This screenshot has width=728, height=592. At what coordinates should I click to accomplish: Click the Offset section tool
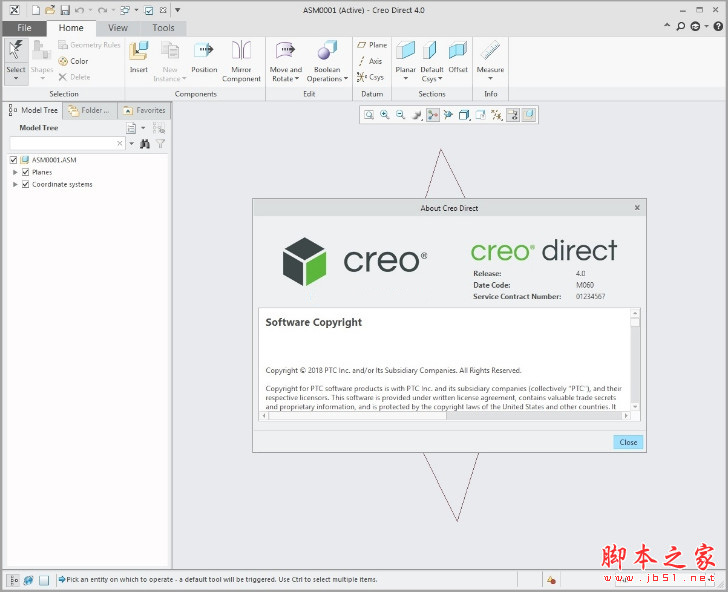click(x=458, y=57)
